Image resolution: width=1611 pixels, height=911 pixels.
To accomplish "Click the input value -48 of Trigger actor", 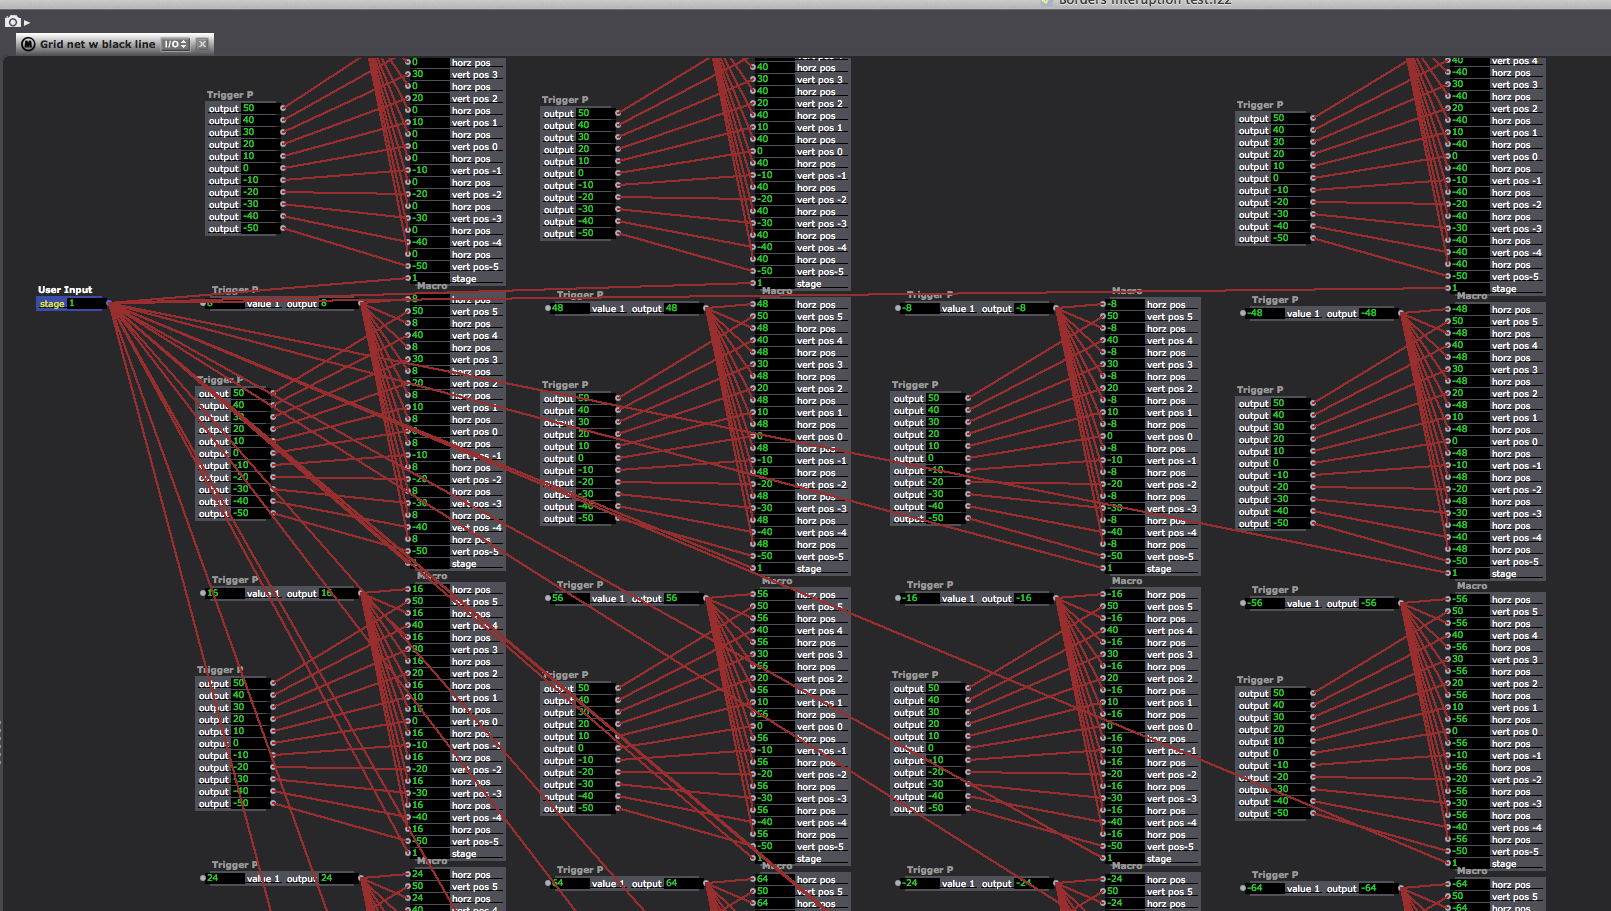I will [x=1264, y=313].
